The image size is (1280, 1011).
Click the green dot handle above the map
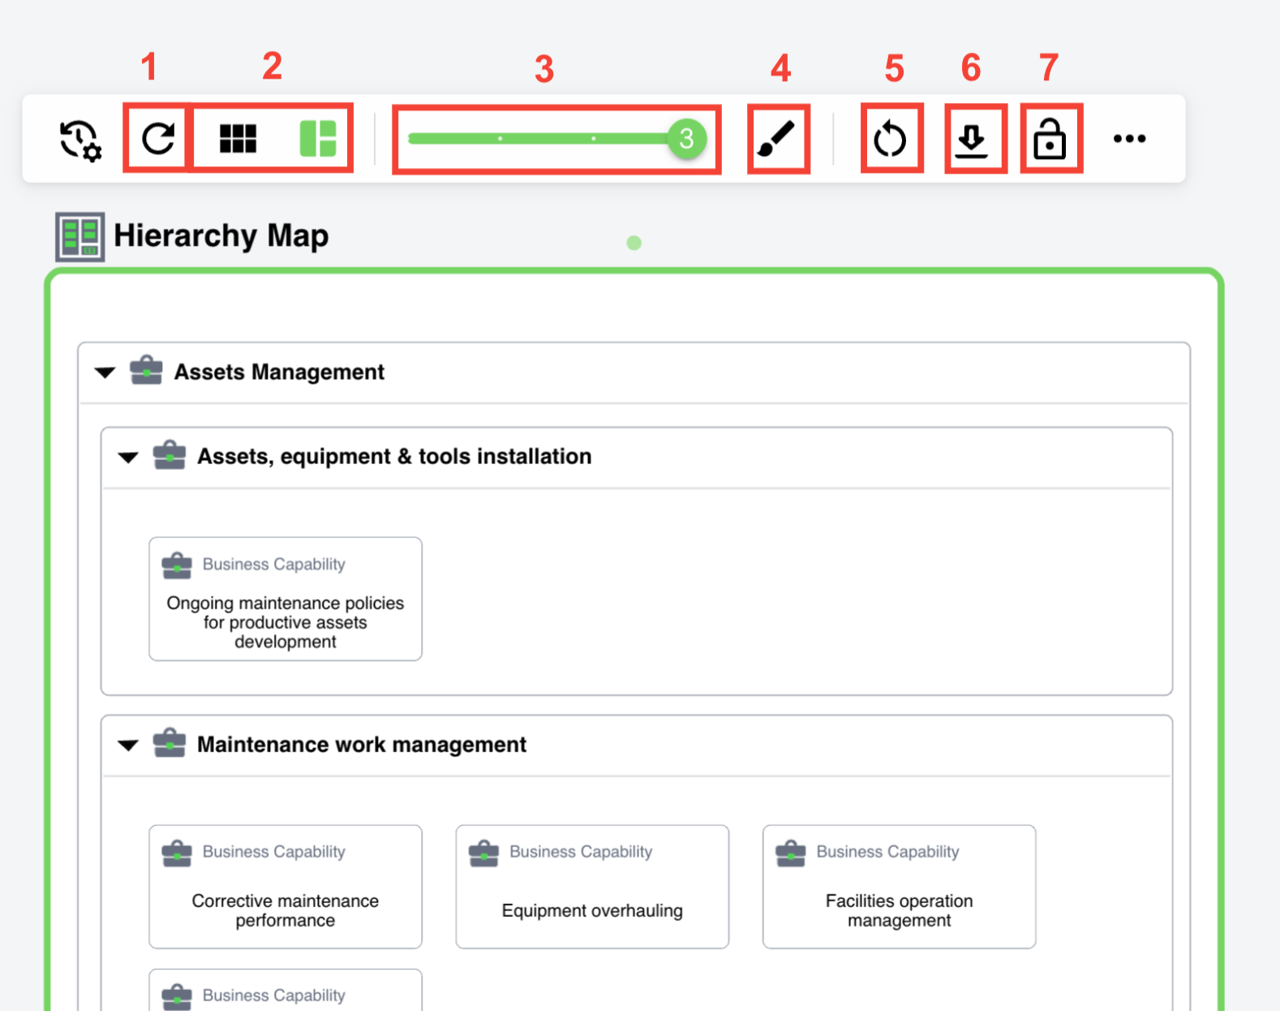(634, 243)
